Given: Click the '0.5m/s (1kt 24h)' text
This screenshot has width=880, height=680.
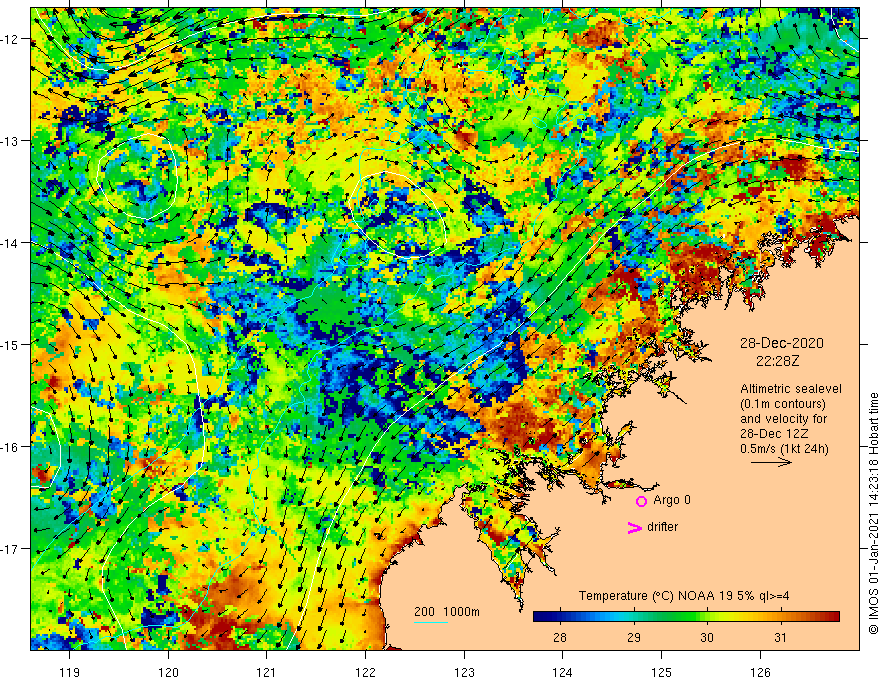Looking at the screenshot, I should (x=784, y=449).
